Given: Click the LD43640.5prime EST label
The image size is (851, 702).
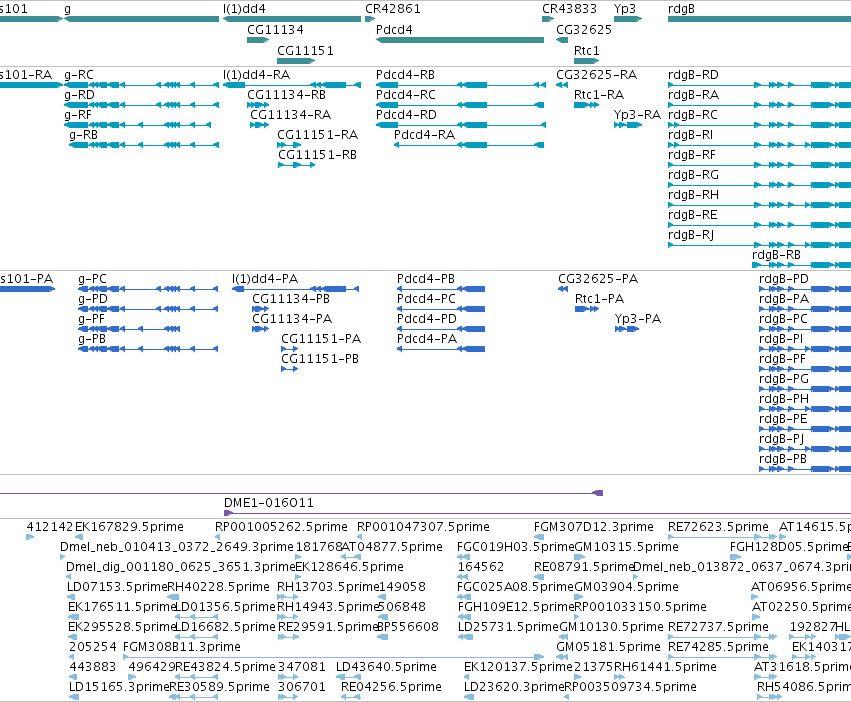Looking at the screenshot, I should (x=386, y=667).
